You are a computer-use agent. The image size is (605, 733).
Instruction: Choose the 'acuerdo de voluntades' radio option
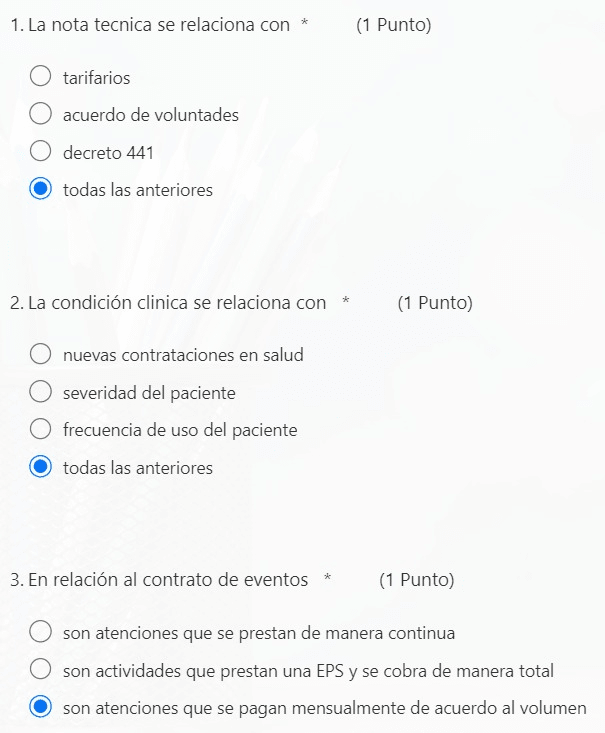[40, 114]
